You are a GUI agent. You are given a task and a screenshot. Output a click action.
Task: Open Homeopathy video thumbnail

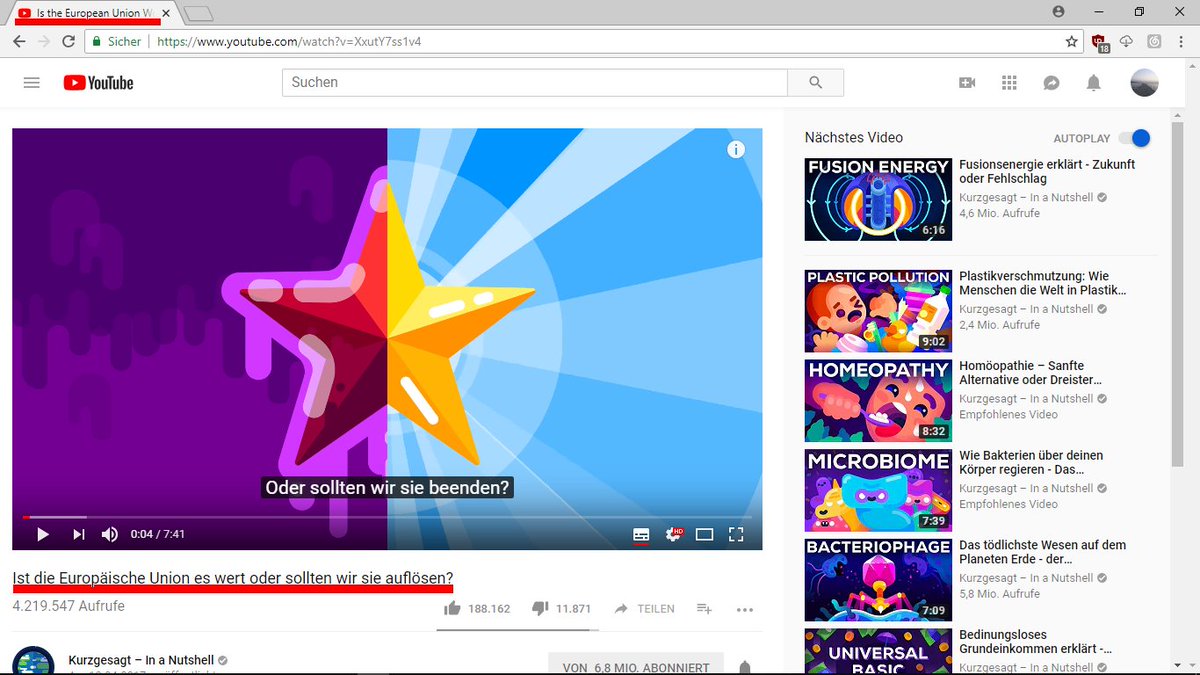pyautogui.click(x=878, y=400)
